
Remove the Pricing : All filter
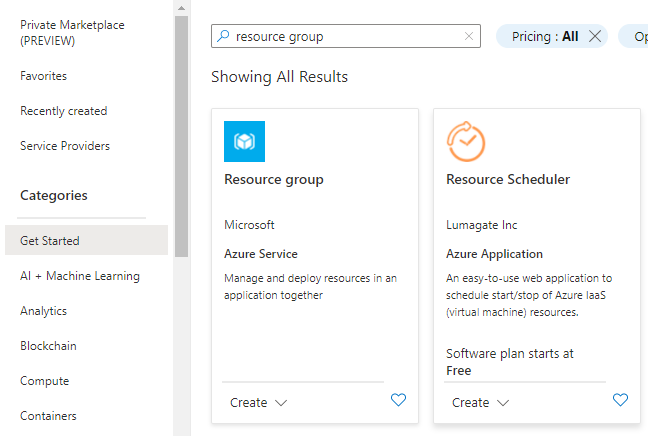click(x=595, y=36)
